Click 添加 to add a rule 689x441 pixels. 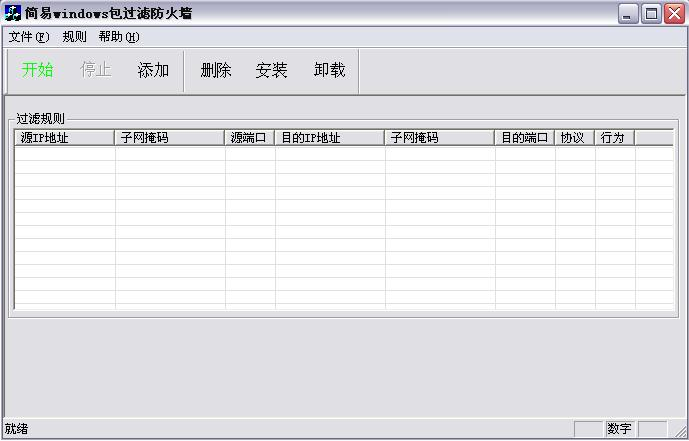pos(153,70)
